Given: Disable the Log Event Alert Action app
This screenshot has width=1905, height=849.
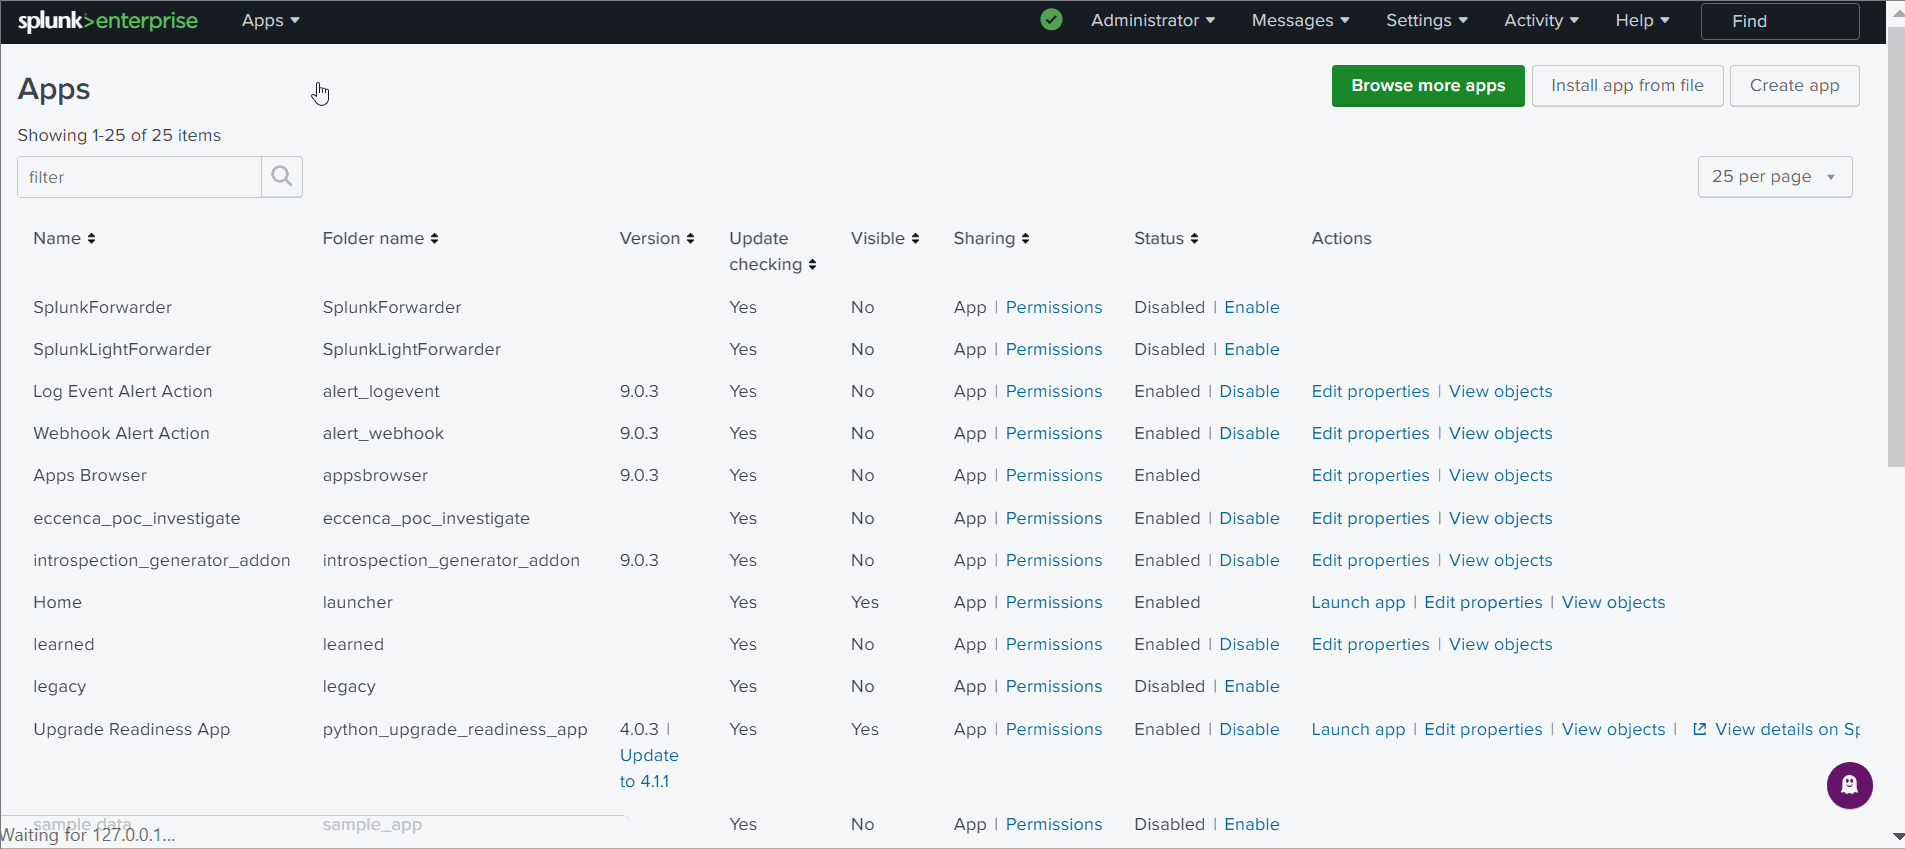Looking at the screenshot, I should click(1249, 391).
